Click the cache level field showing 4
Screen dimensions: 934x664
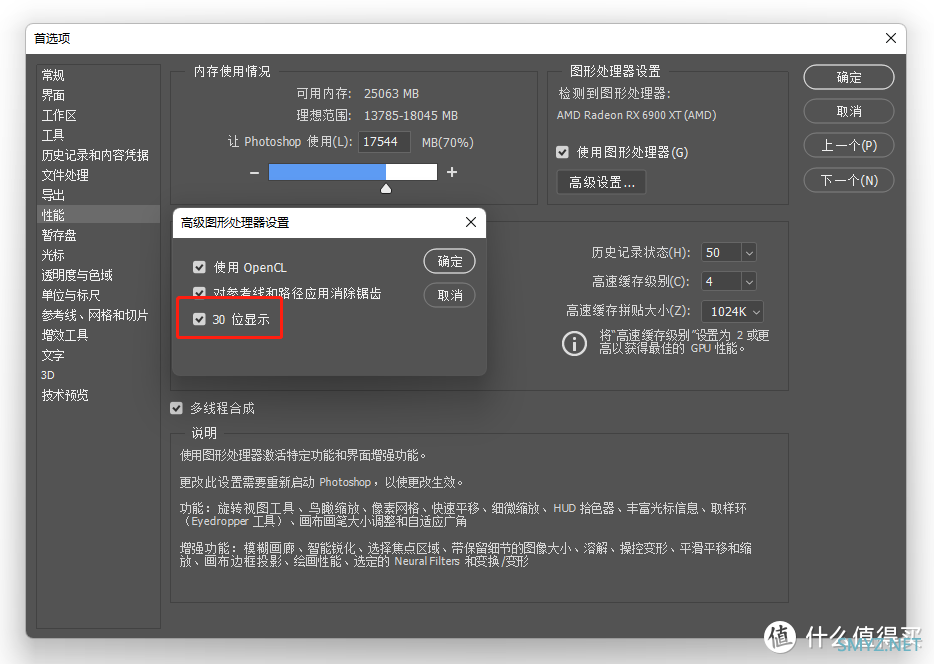pyautogui.click(x=721, y=281)
